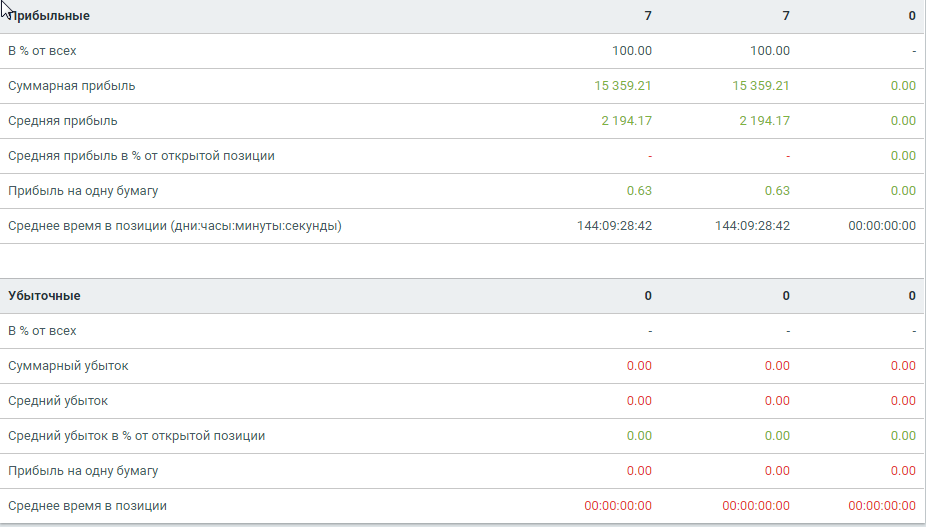This screenshot has height=527, width=926.
Task: Click black 00:00:00:00 value in profitable section
Action: tap(882, 226)
